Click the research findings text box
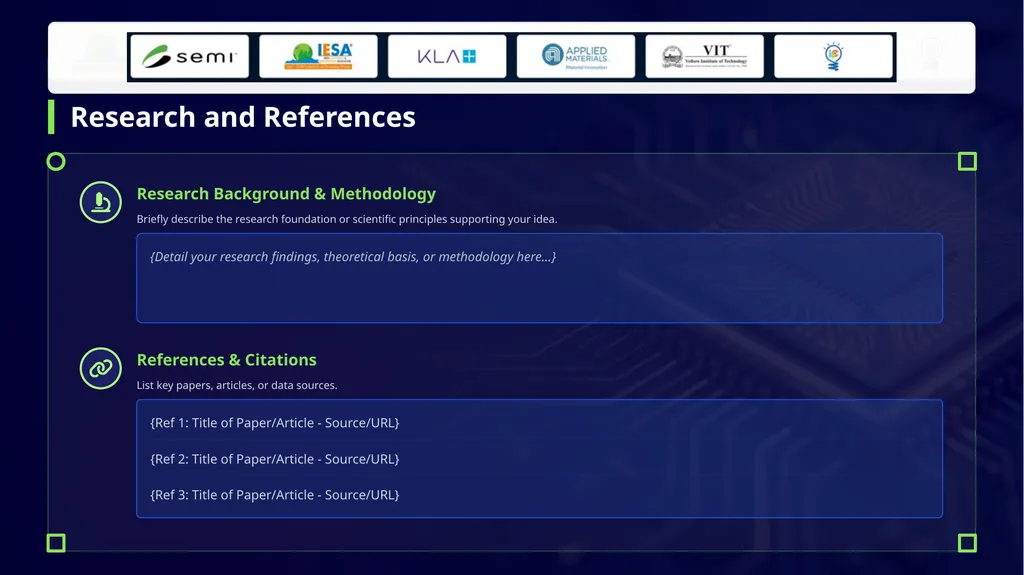 coord(539,278)
